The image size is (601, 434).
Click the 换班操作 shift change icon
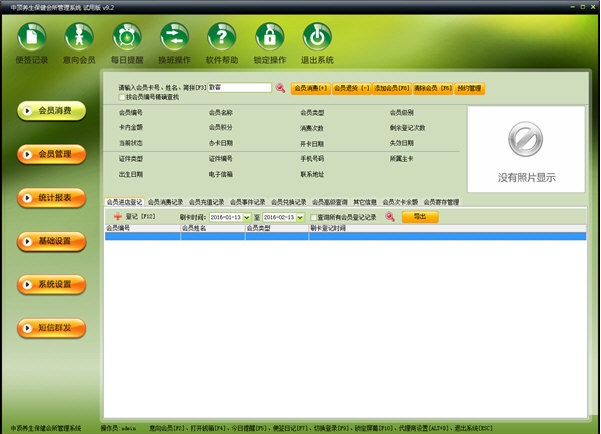coord(174,37)
